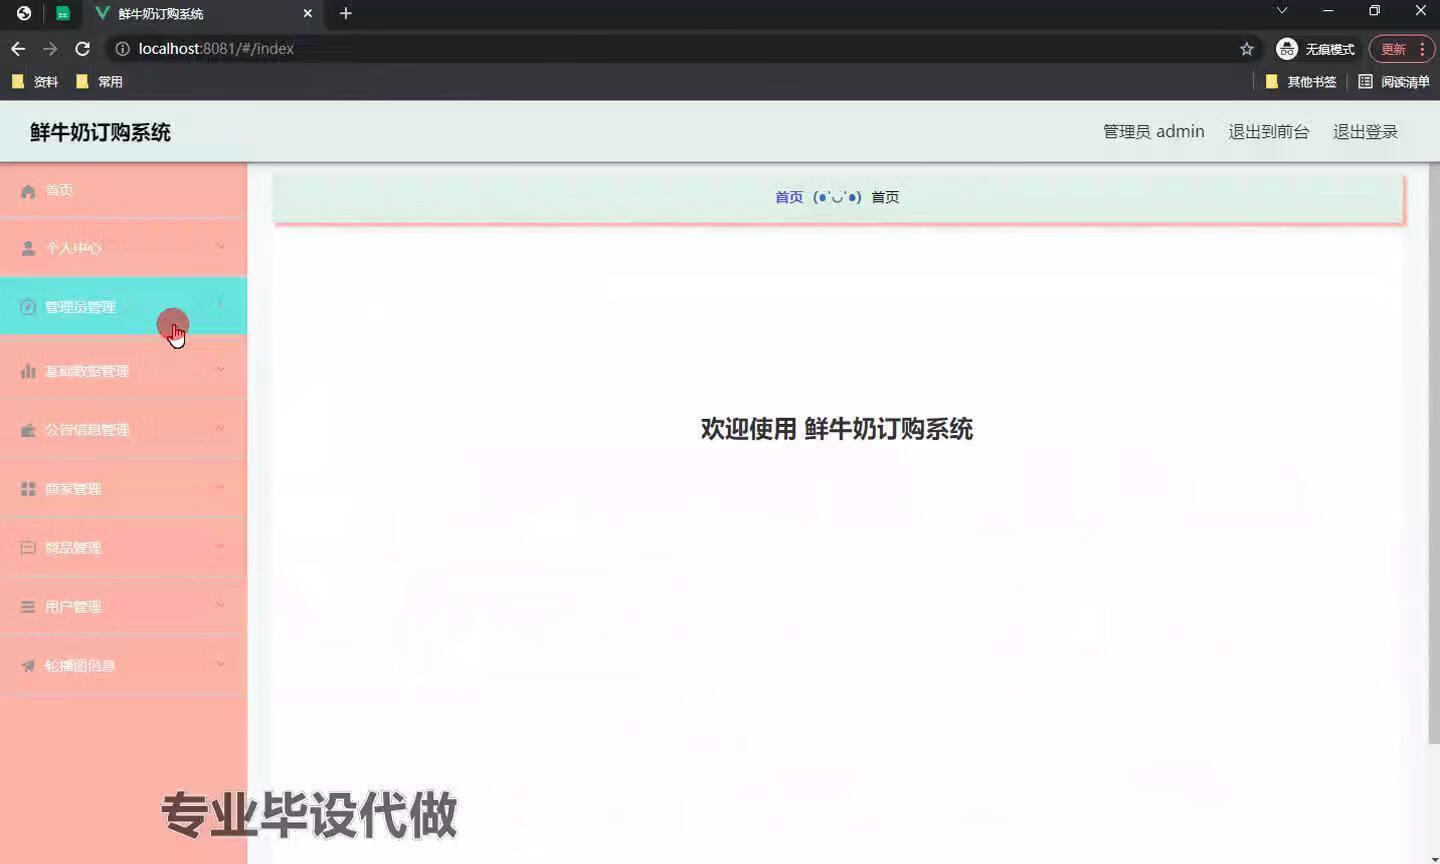
Task: Open the tab search chevron in title bar
Action: 1282,10
